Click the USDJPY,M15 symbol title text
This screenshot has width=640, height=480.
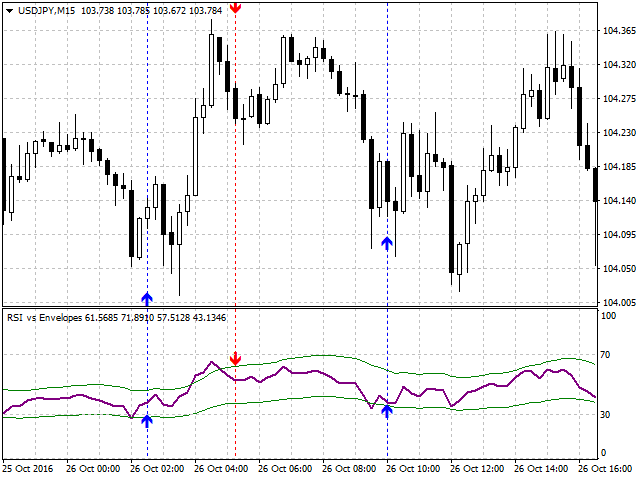pyautogui.click(x=47, y=11)
